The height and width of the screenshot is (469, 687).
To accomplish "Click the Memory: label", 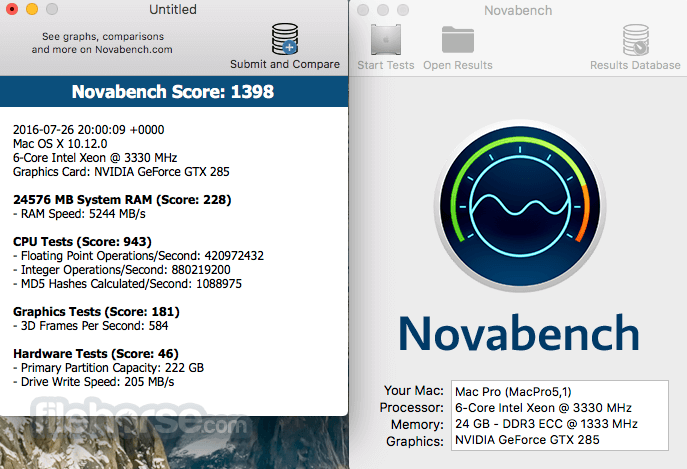I will click(418, 425).
